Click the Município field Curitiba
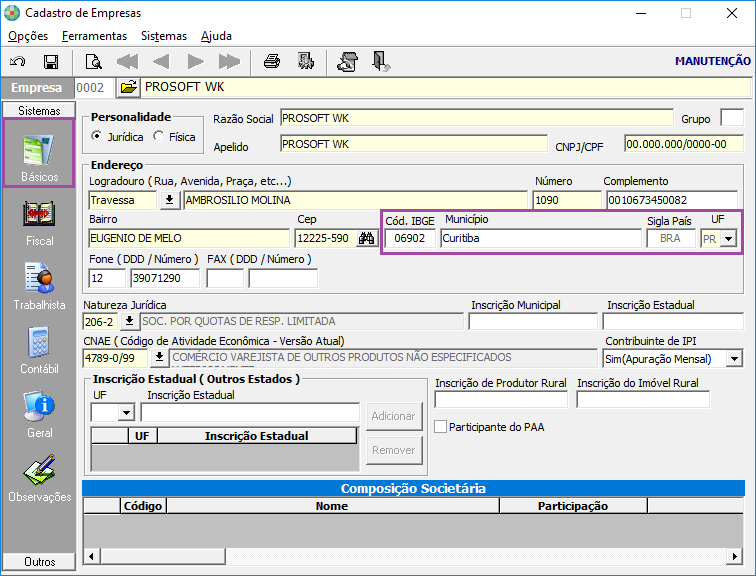Viewport: 756px width, 576px height. click(540, 238)
